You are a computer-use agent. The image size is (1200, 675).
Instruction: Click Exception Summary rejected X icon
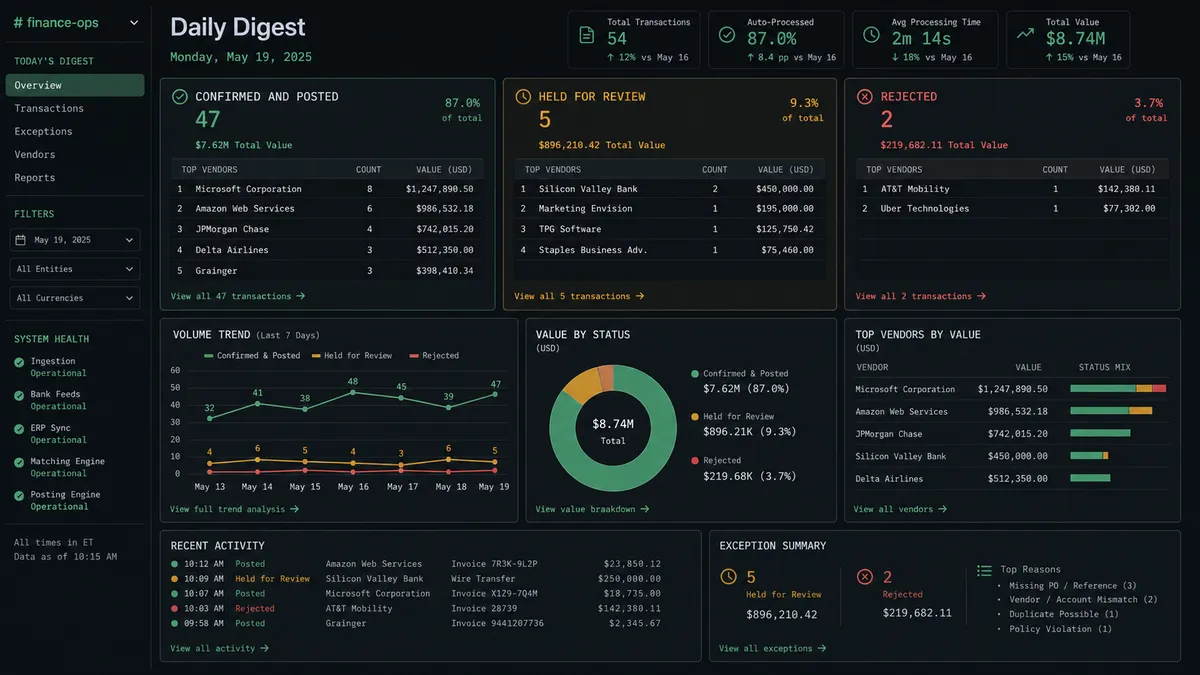pos(865,577)
